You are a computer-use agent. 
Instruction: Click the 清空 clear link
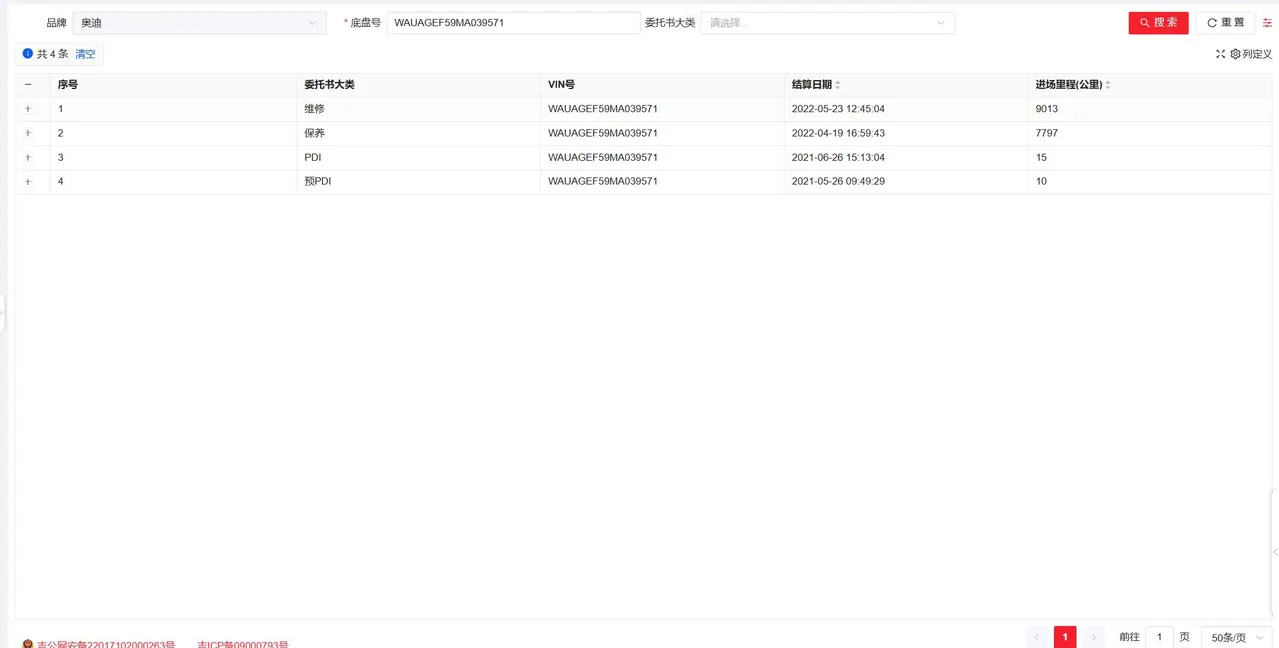click(x=86, y=54)
